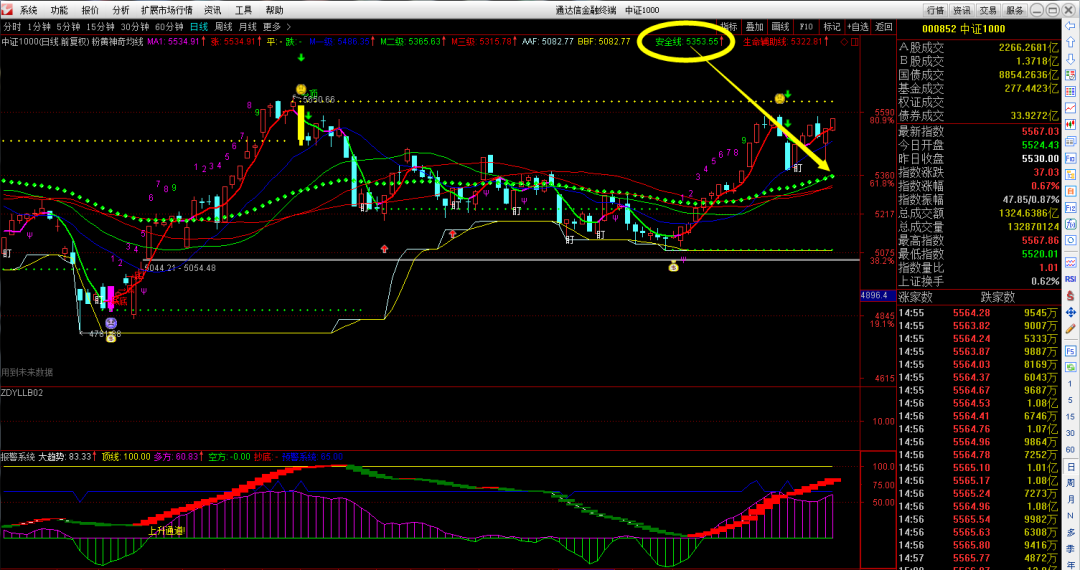Click the F12 icon in right sidebar
This screenshot has width=1080, height=570.
[1071, 207]
